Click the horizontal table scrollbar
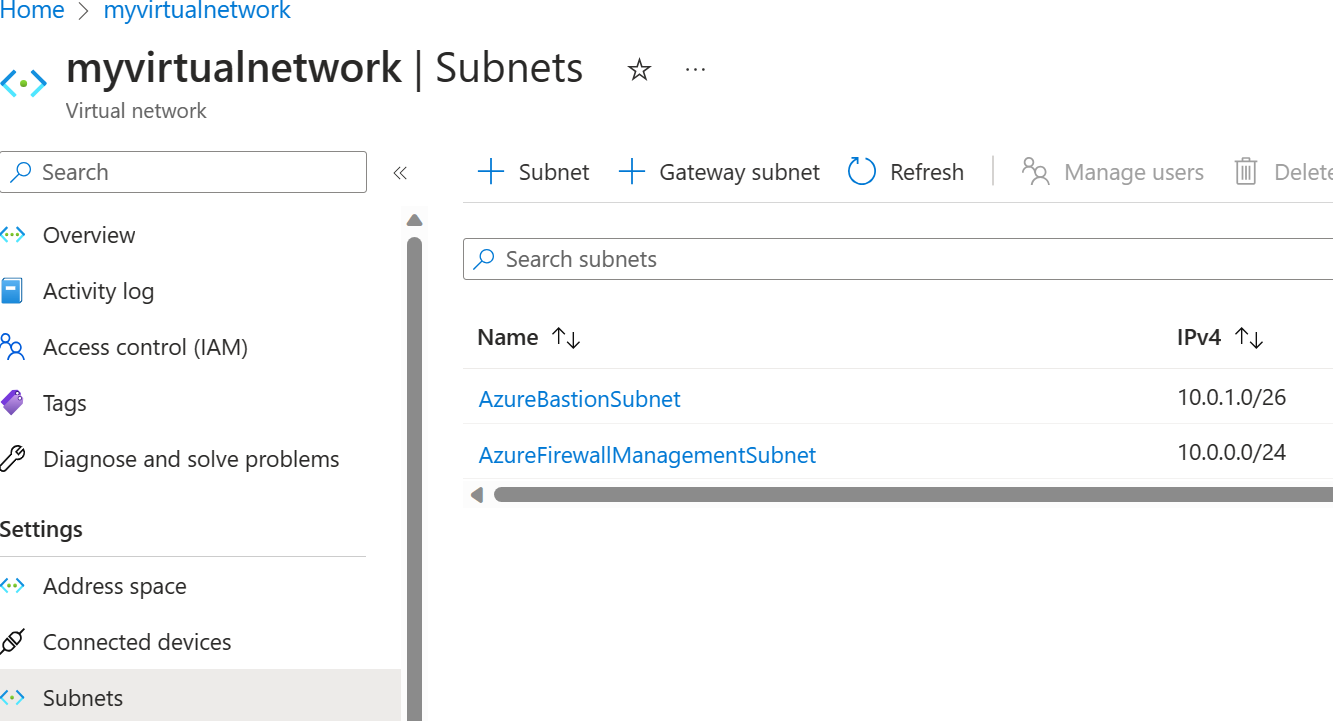1333x721 pixels. [x=913, y=494]
